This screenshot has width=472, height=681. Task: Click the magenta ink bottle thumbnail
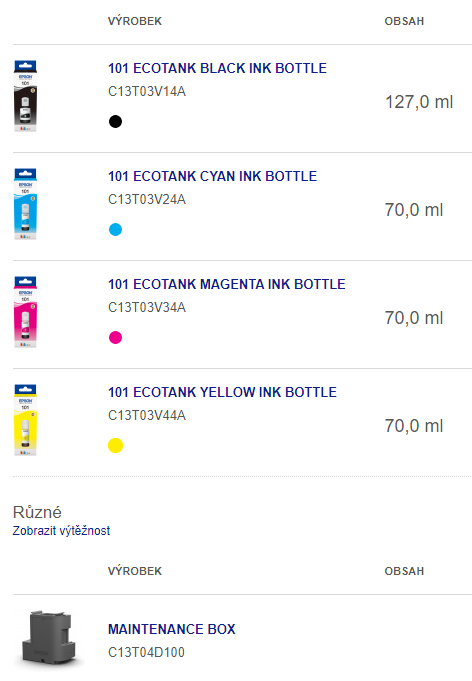tap(25, 312)
